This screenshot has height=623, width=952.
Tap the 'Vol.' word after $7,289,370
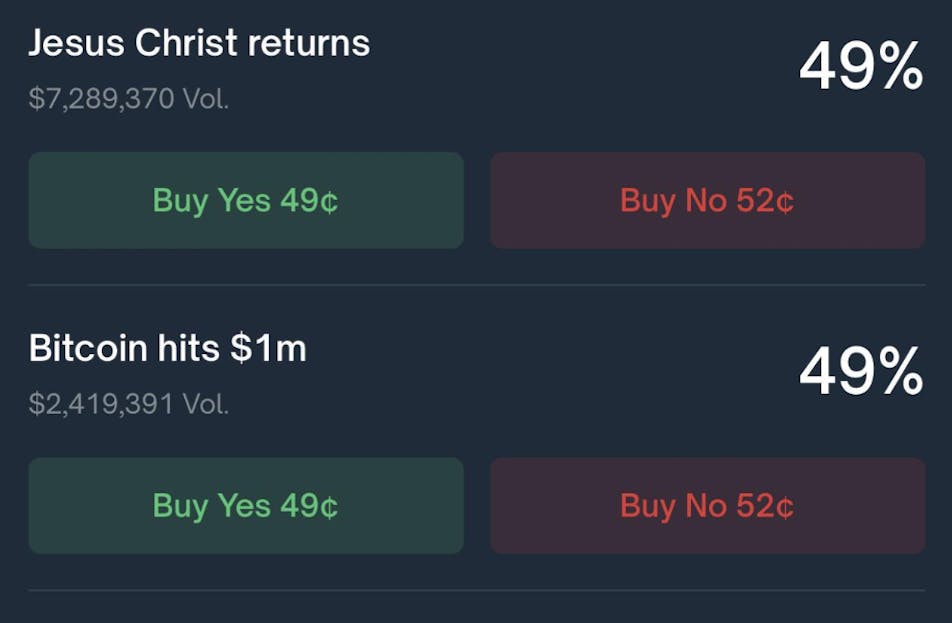pyautogui.click(x=205, y=99)
